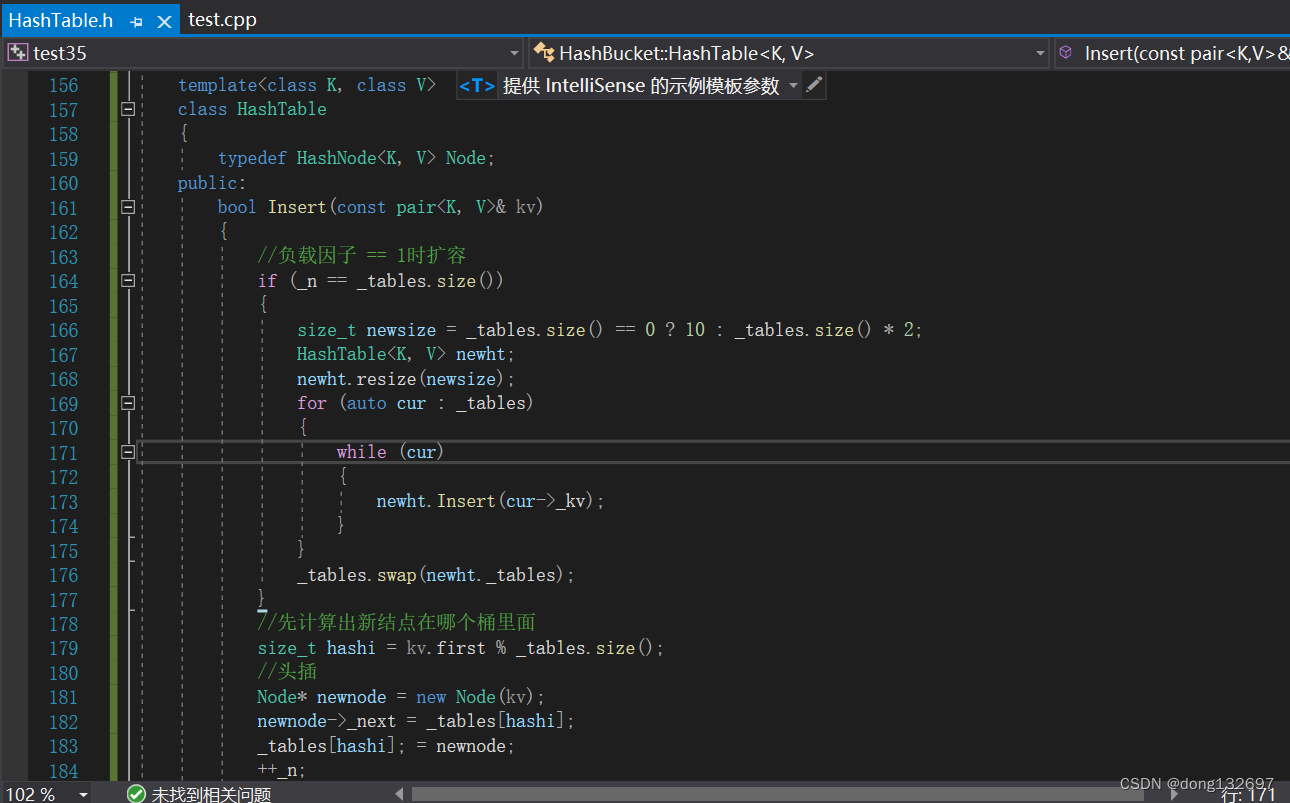Screen dimensions: 1290x803
Task: Click 'HashTable<K, V> newht;' on line 167
Action: pos(406,354)
